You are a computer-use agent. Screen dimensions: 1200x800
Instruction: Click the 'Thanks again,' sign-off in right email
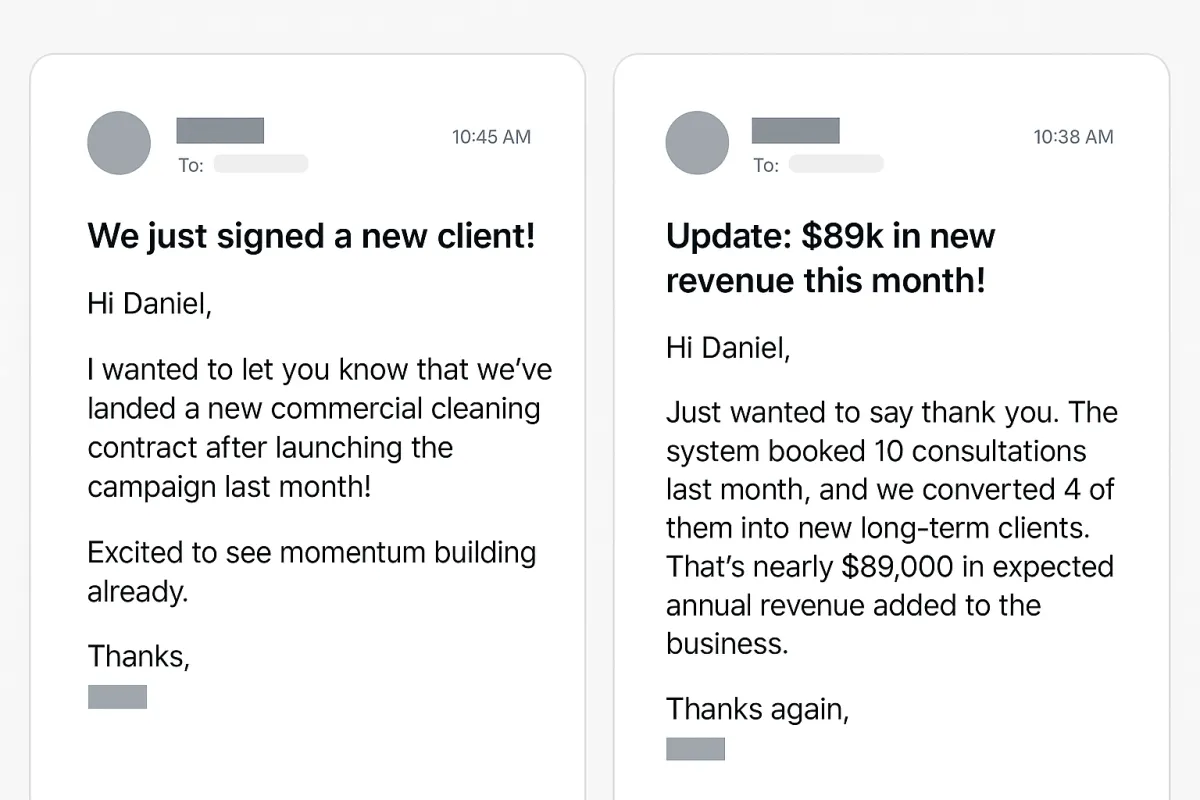(758, 709)
